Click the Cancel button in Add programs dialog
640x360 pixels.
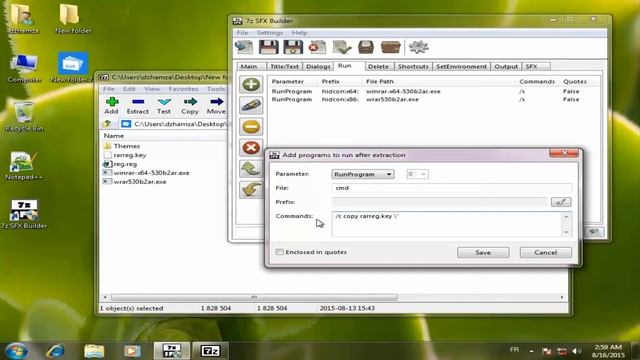(x=546, y=253)
